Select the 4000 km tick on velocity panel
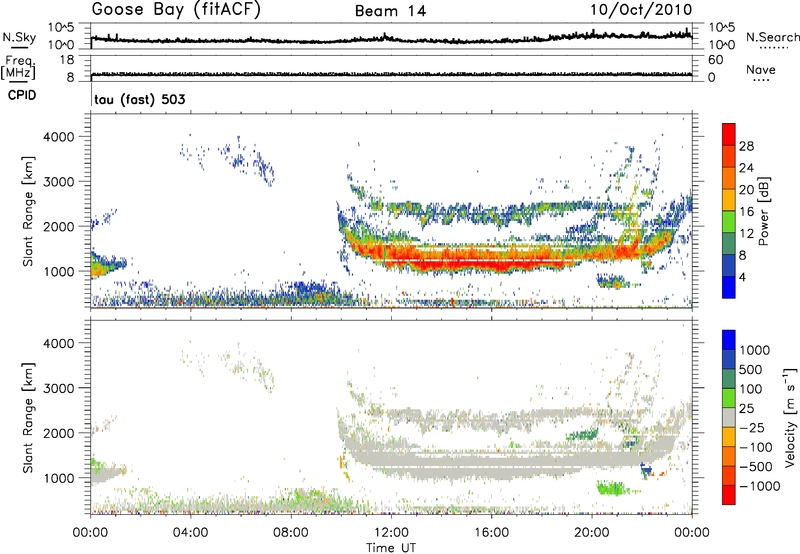800x554 pixels. [59, 343]
